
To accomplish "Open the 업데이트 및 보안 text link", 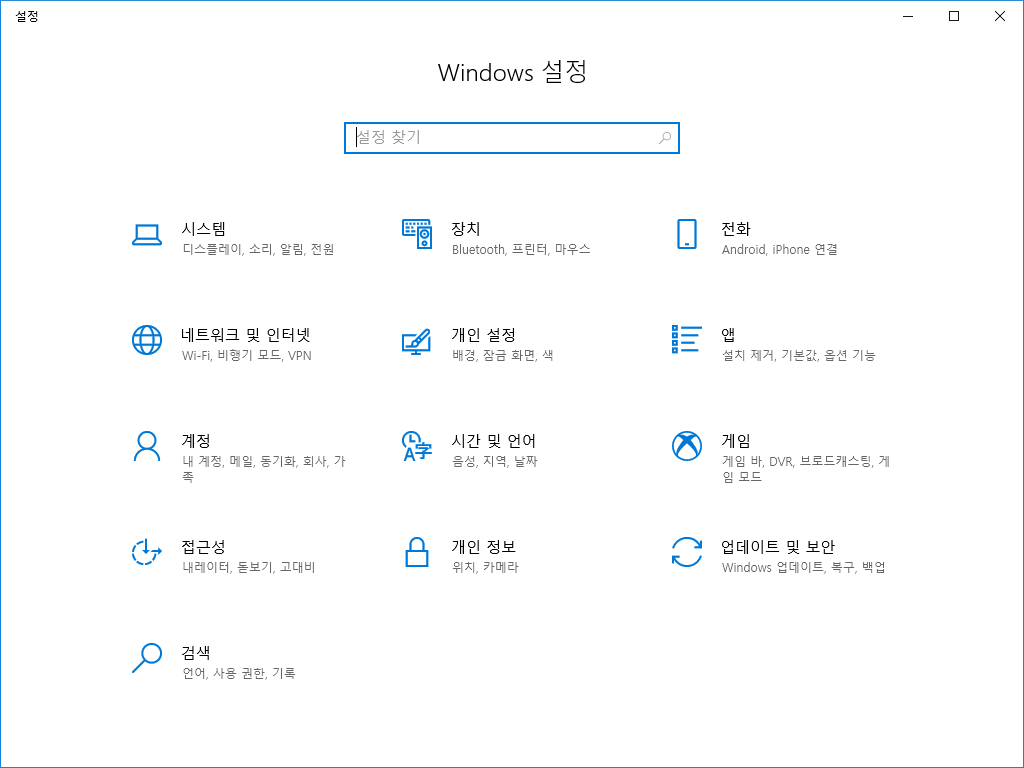I will 777,547.
